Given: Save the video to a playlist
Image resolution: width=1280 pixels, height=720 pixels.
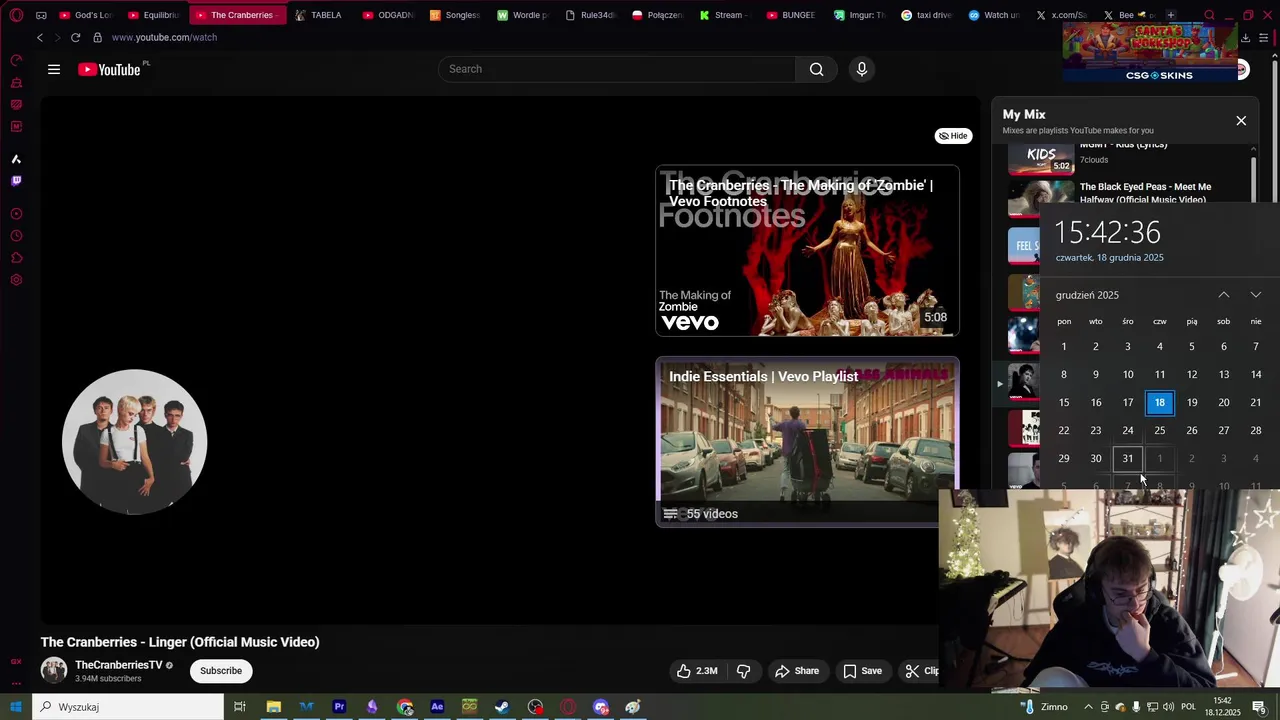Looking at the screenshot, I should (862, 671).
